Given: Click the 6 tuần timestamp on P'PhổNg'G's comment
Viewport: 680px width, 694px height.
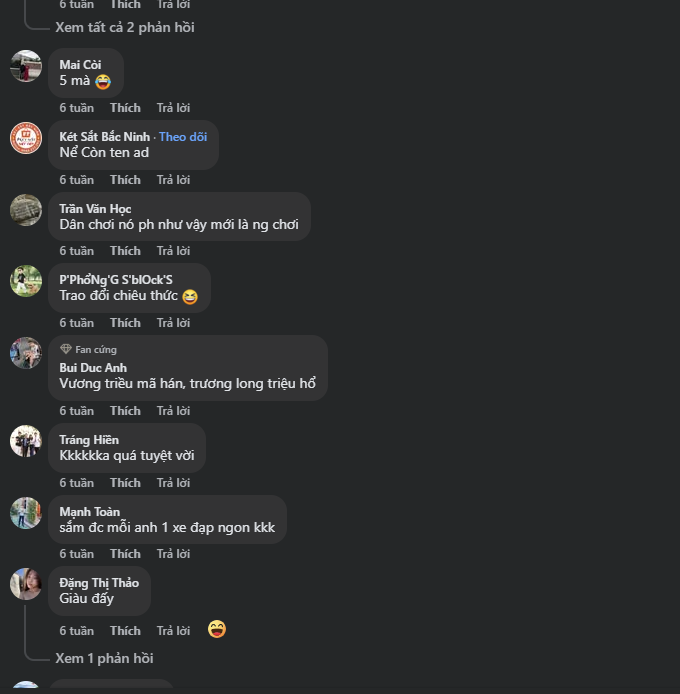Looking at the screenshot, I should tap(76, 323).
